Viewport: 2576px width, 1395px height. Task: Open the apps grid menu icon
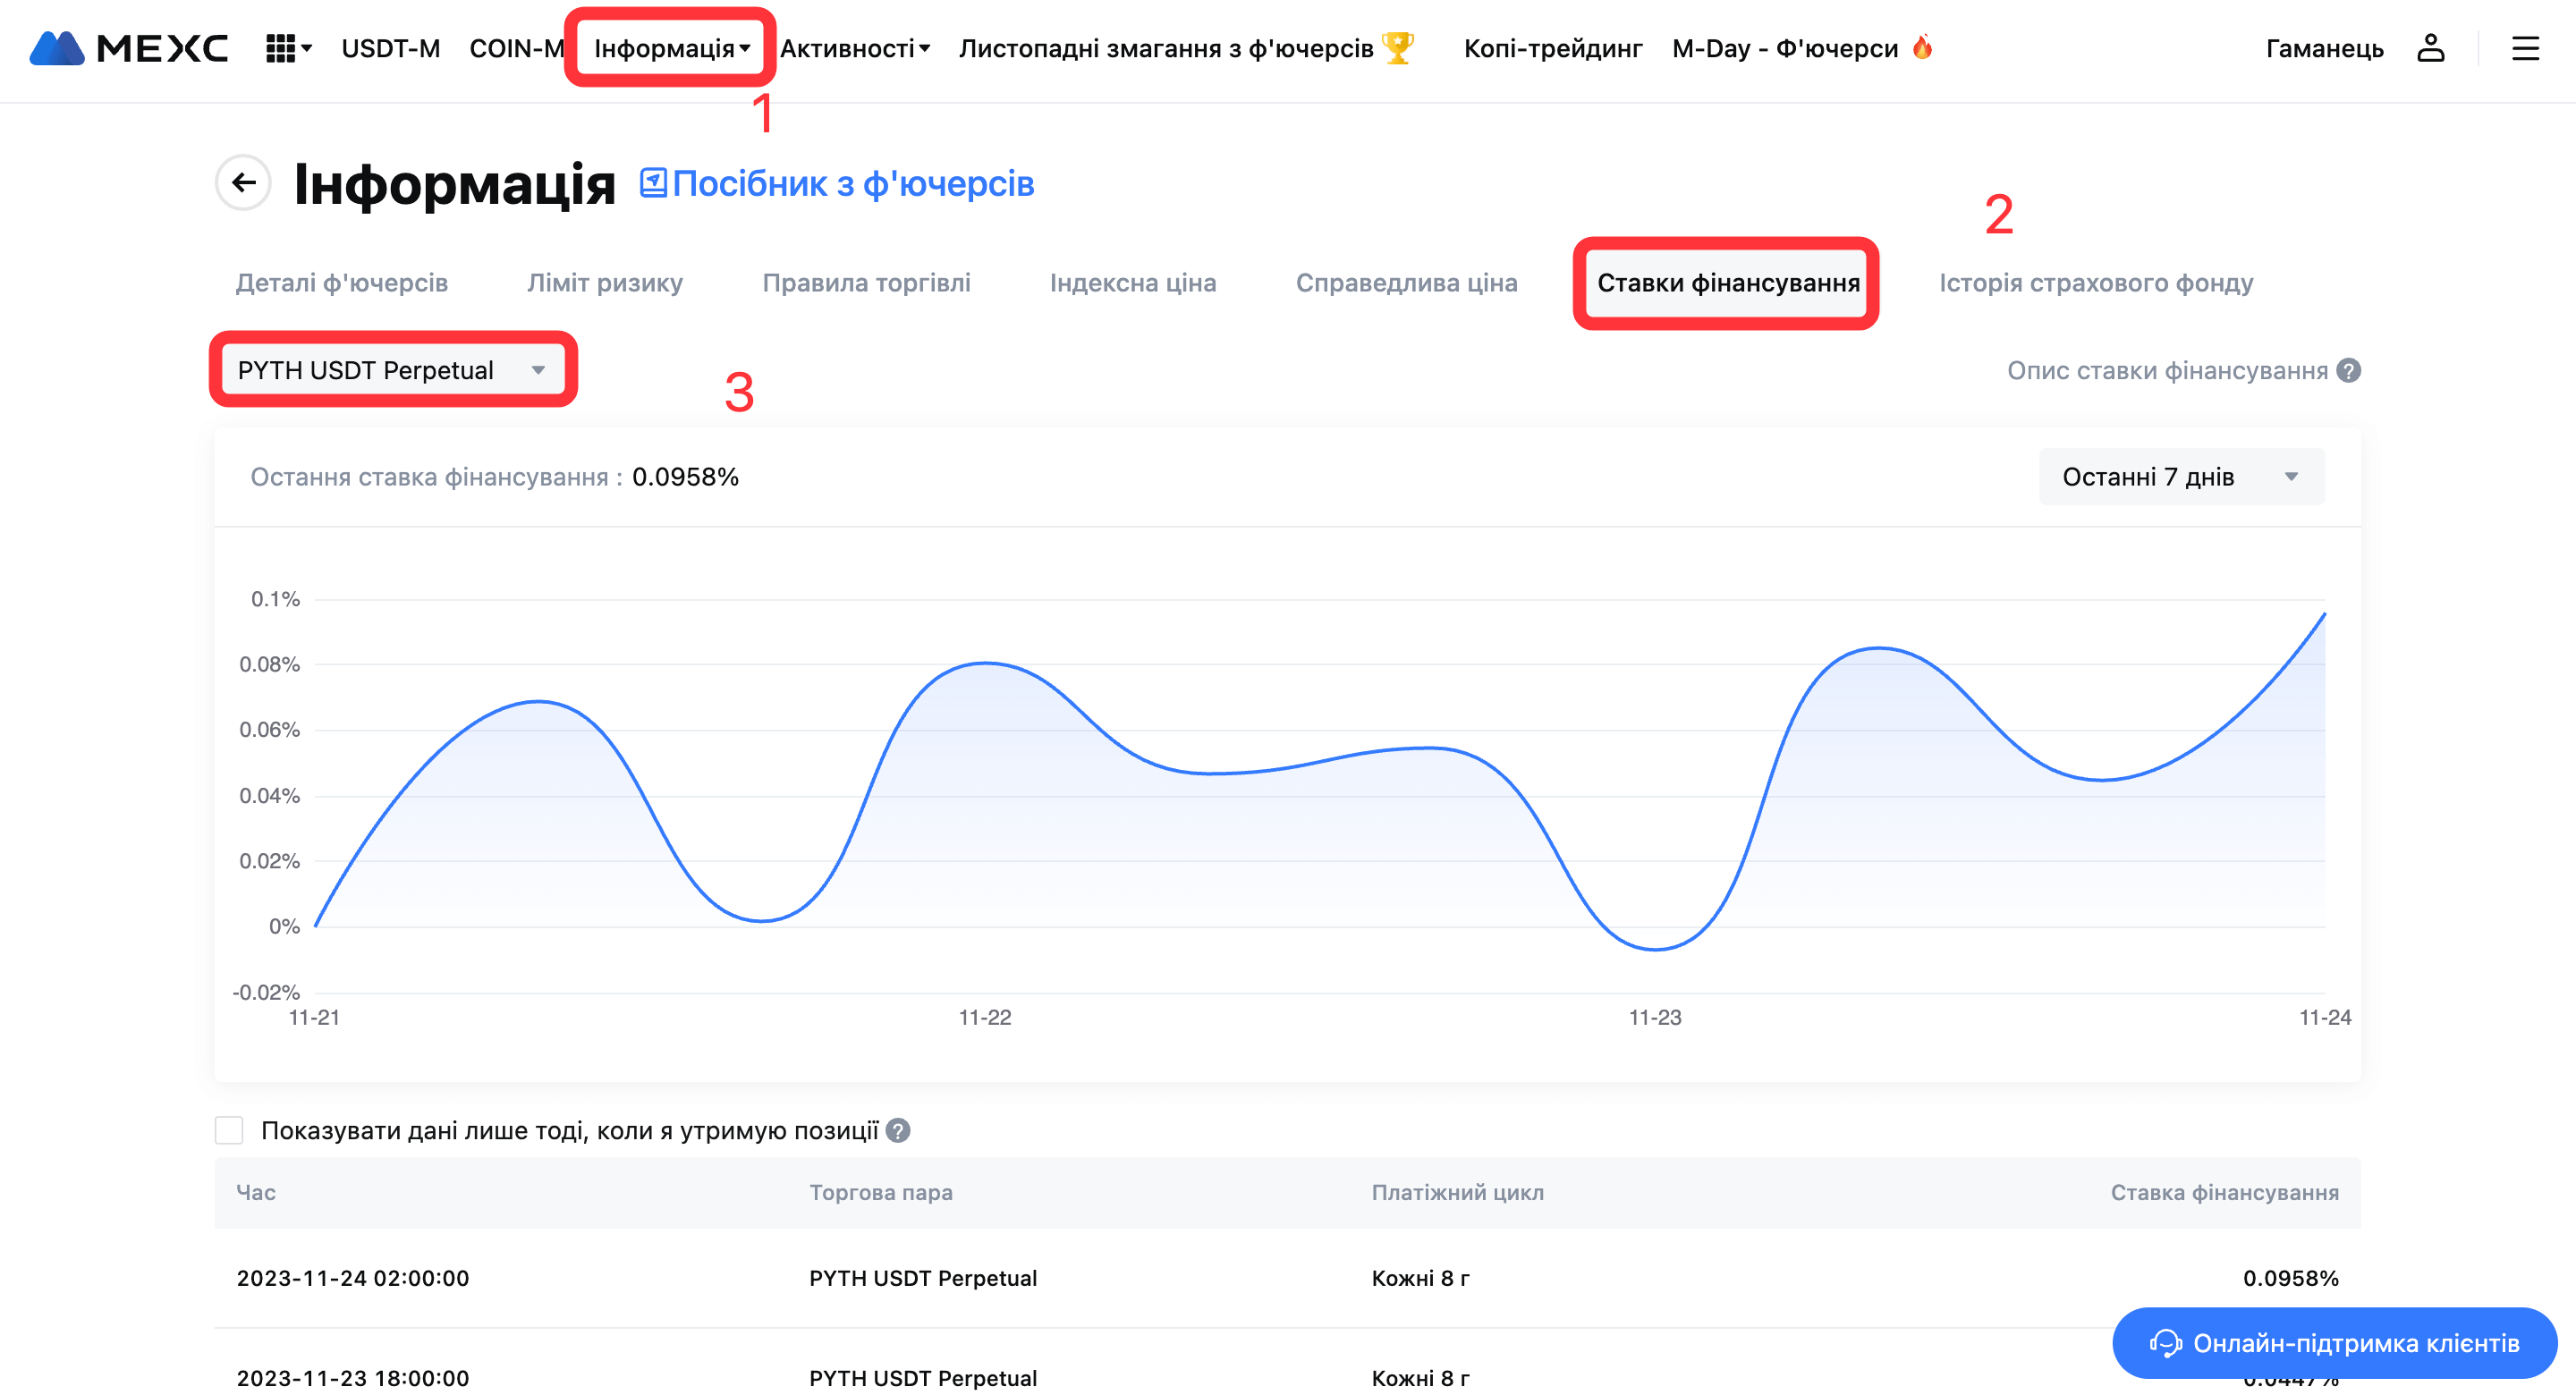(x=281, y=48)
